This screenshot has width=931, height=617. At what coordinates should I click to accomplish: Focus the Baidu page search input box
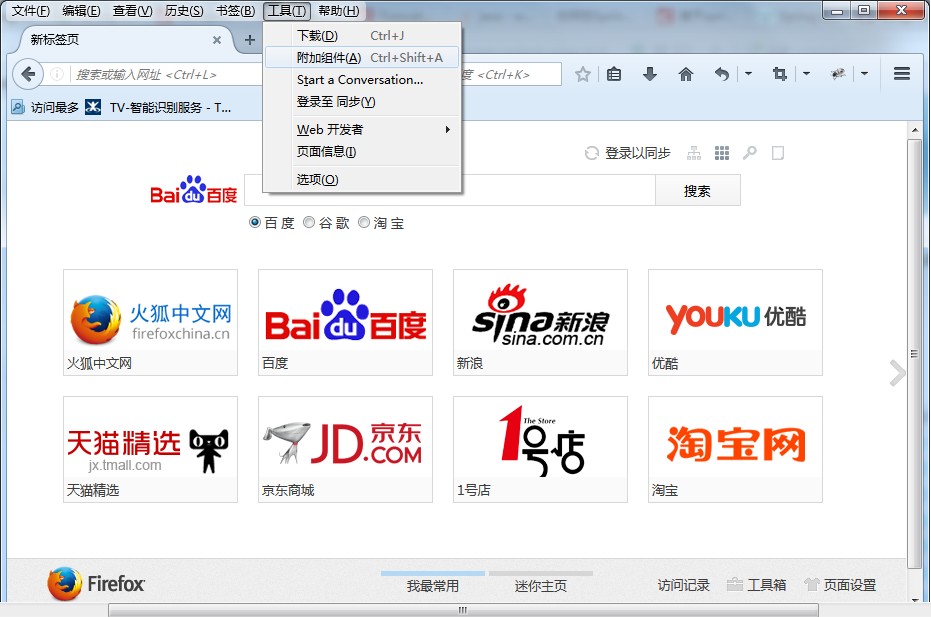[x=450, y=191]
